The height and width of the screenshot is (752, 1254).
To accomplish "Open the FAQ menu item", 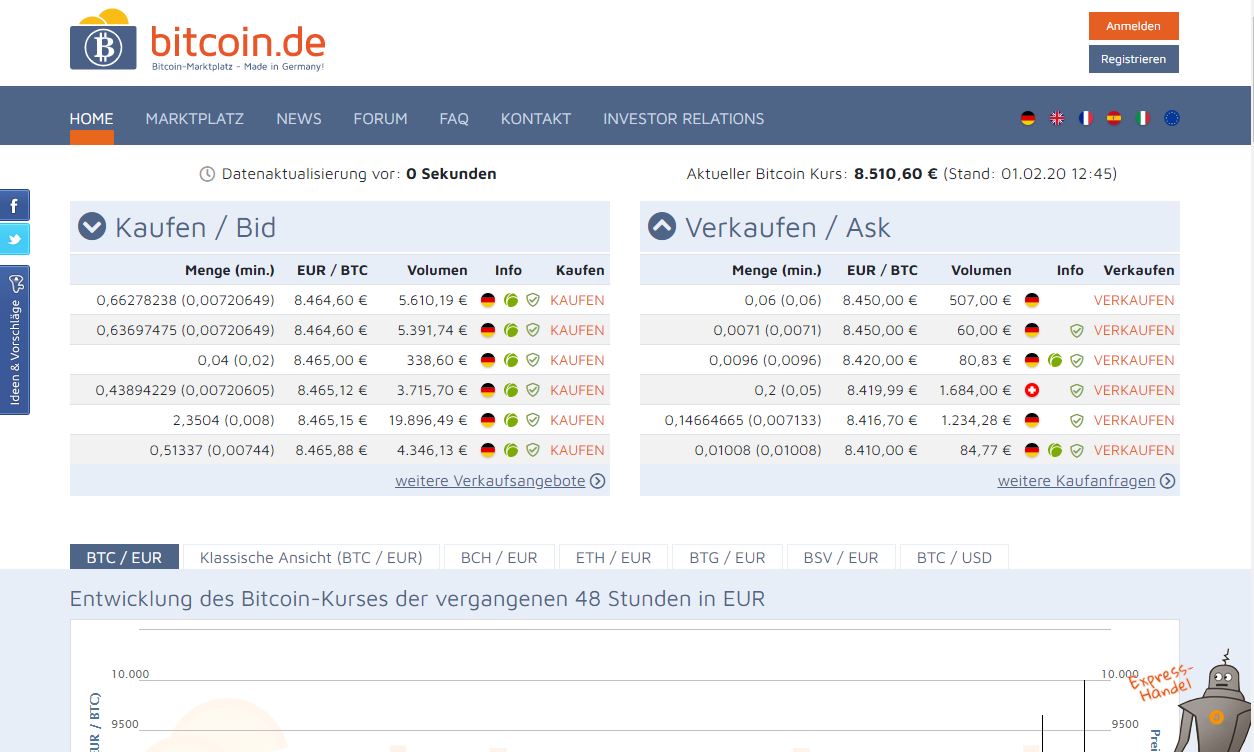I will [x=454, y=118].
